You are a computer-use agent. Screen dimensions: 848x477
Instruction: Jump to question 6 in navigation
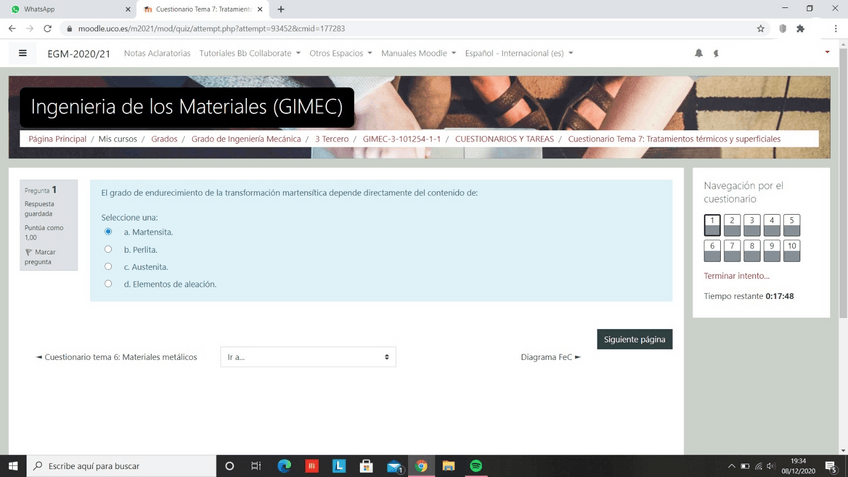[x=712, y=251]
